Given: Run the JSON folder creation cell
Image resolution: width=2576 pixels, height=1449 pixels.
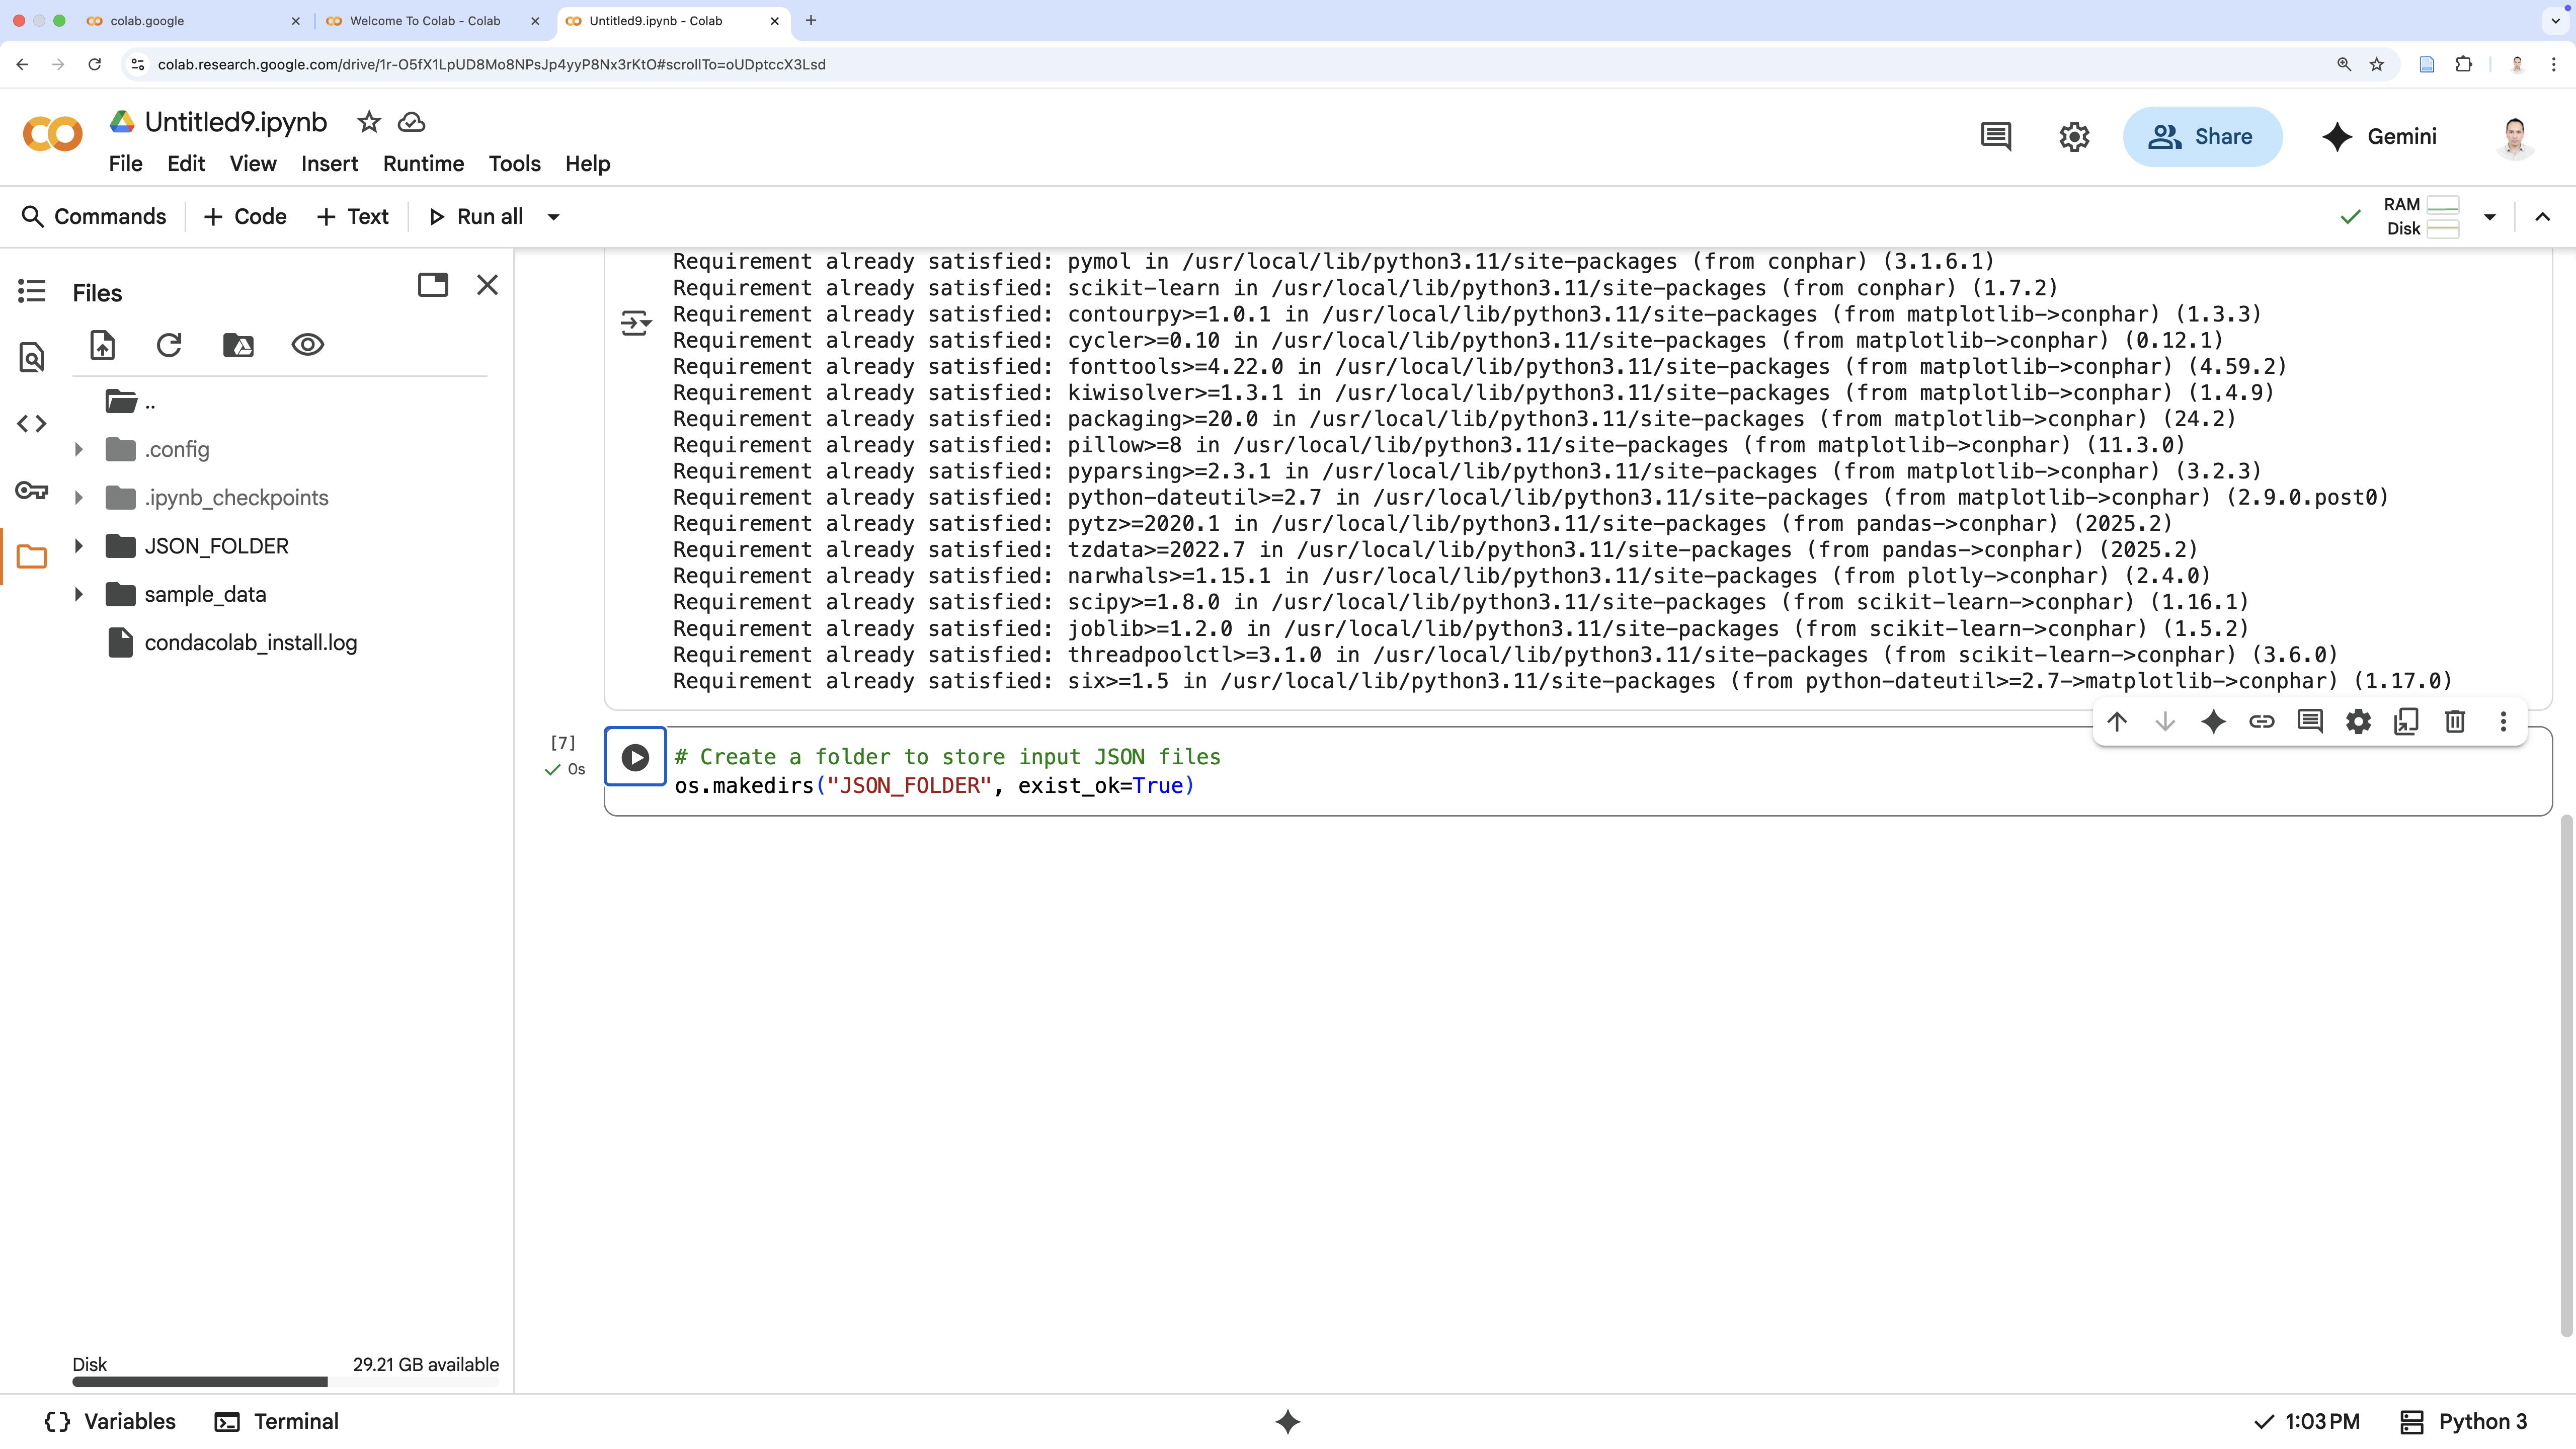Looking at the screenshot, I should (x=635, y=757).
